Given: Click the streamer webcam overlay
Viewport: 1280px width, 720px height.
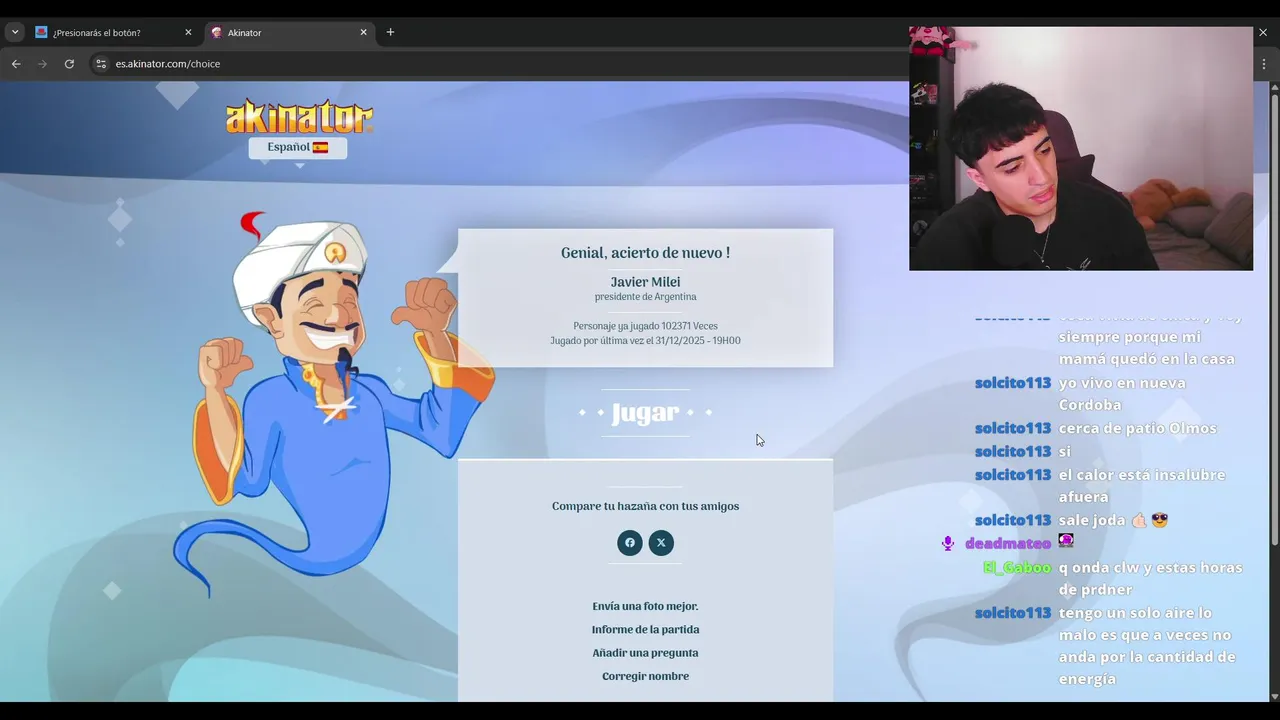Looking at the screenshot, I should click(1081, 148).
